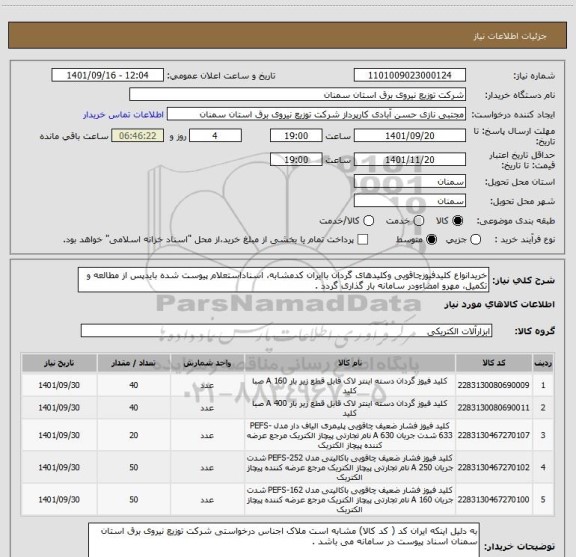Click item name PEFS-633 630 A
This screenshot has height=557, width=576.
(350, 435)
